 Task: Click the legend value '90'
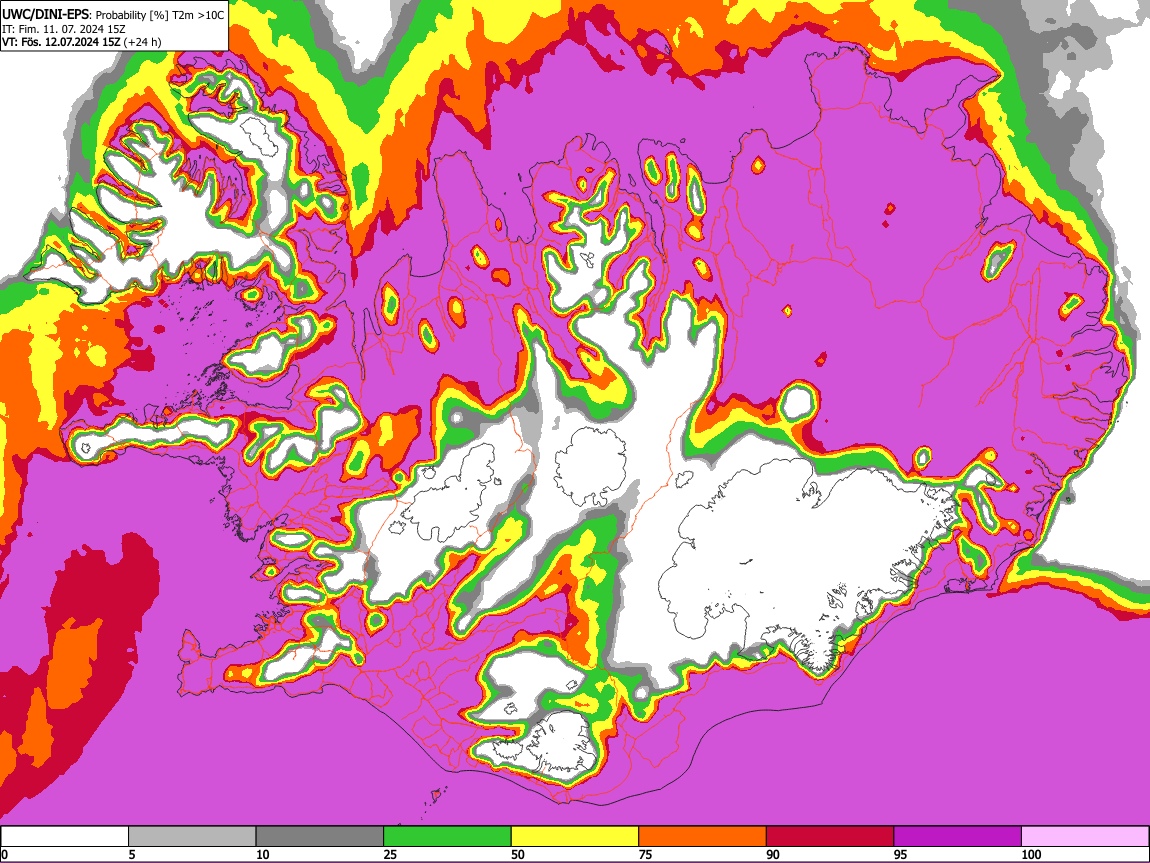(773, 854)
